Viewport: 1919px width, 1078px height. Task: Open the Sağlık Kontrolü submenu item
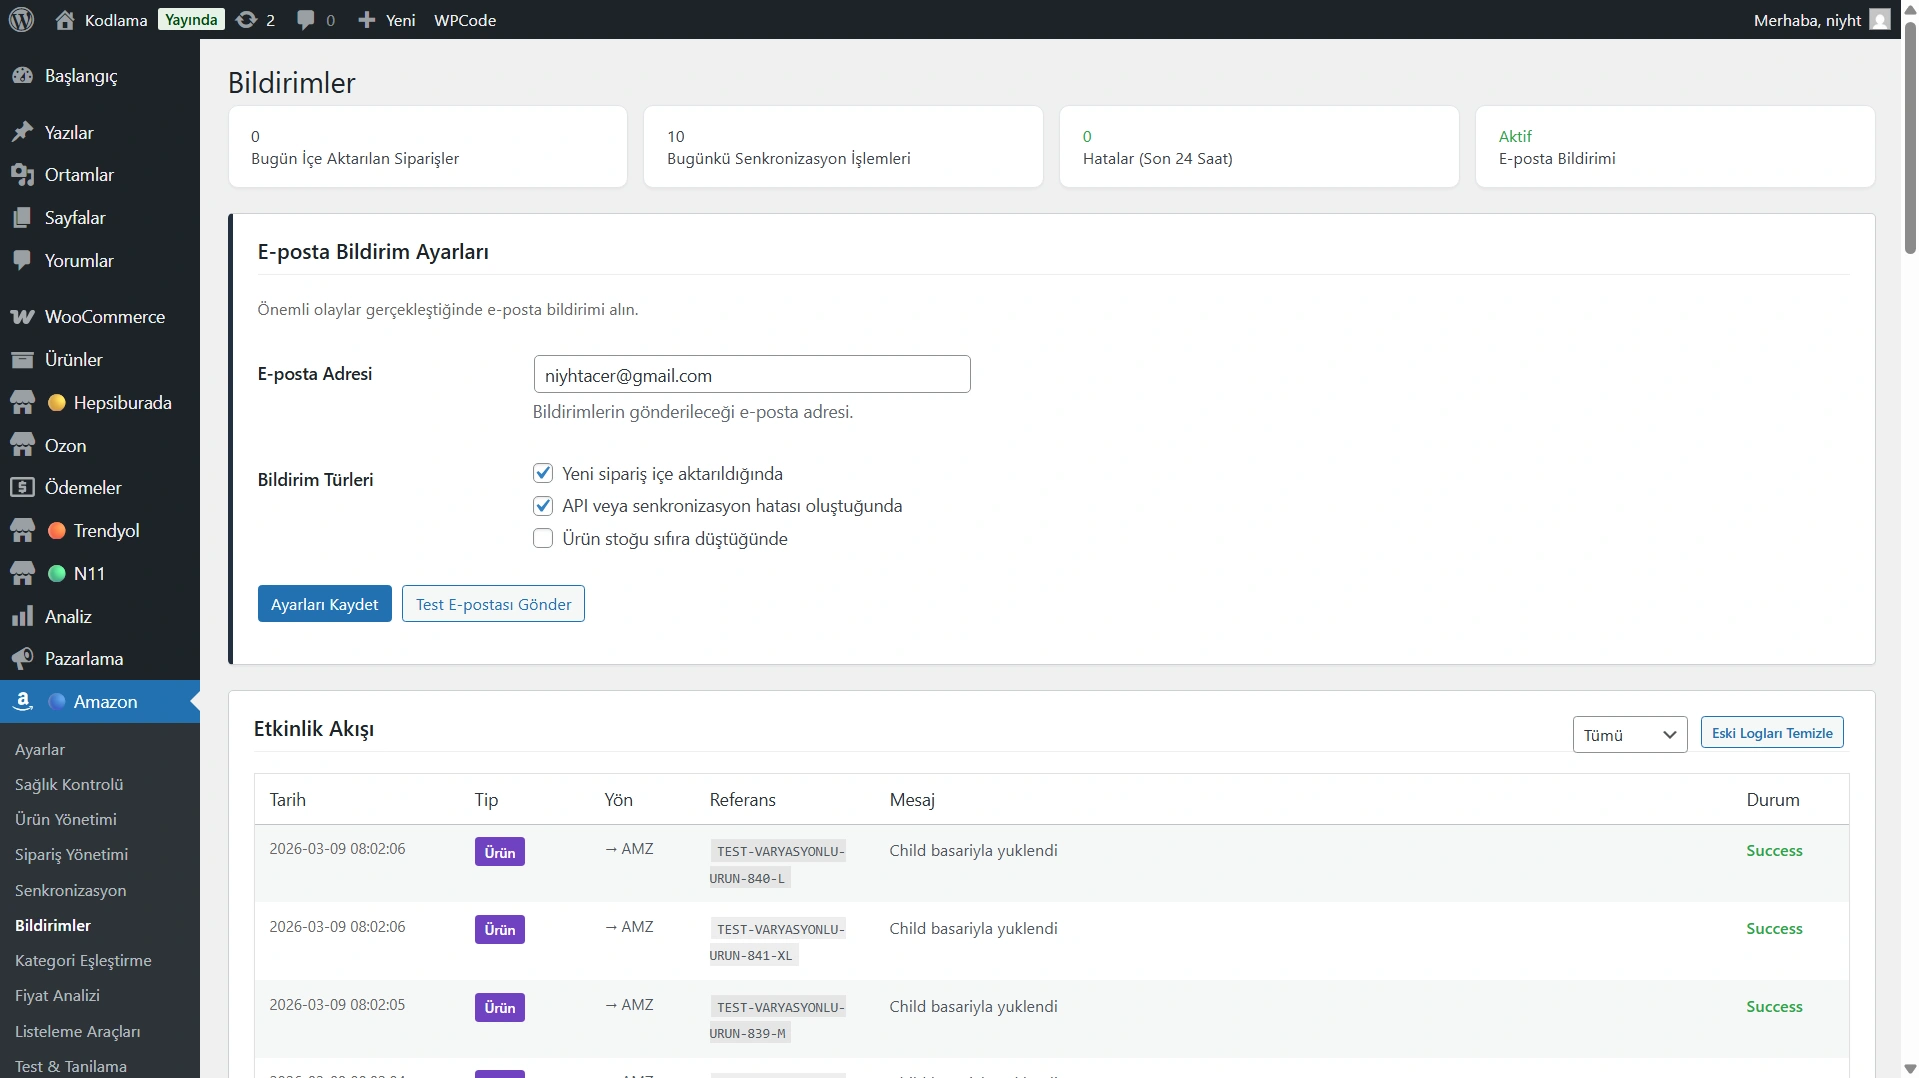pos(69,785)
